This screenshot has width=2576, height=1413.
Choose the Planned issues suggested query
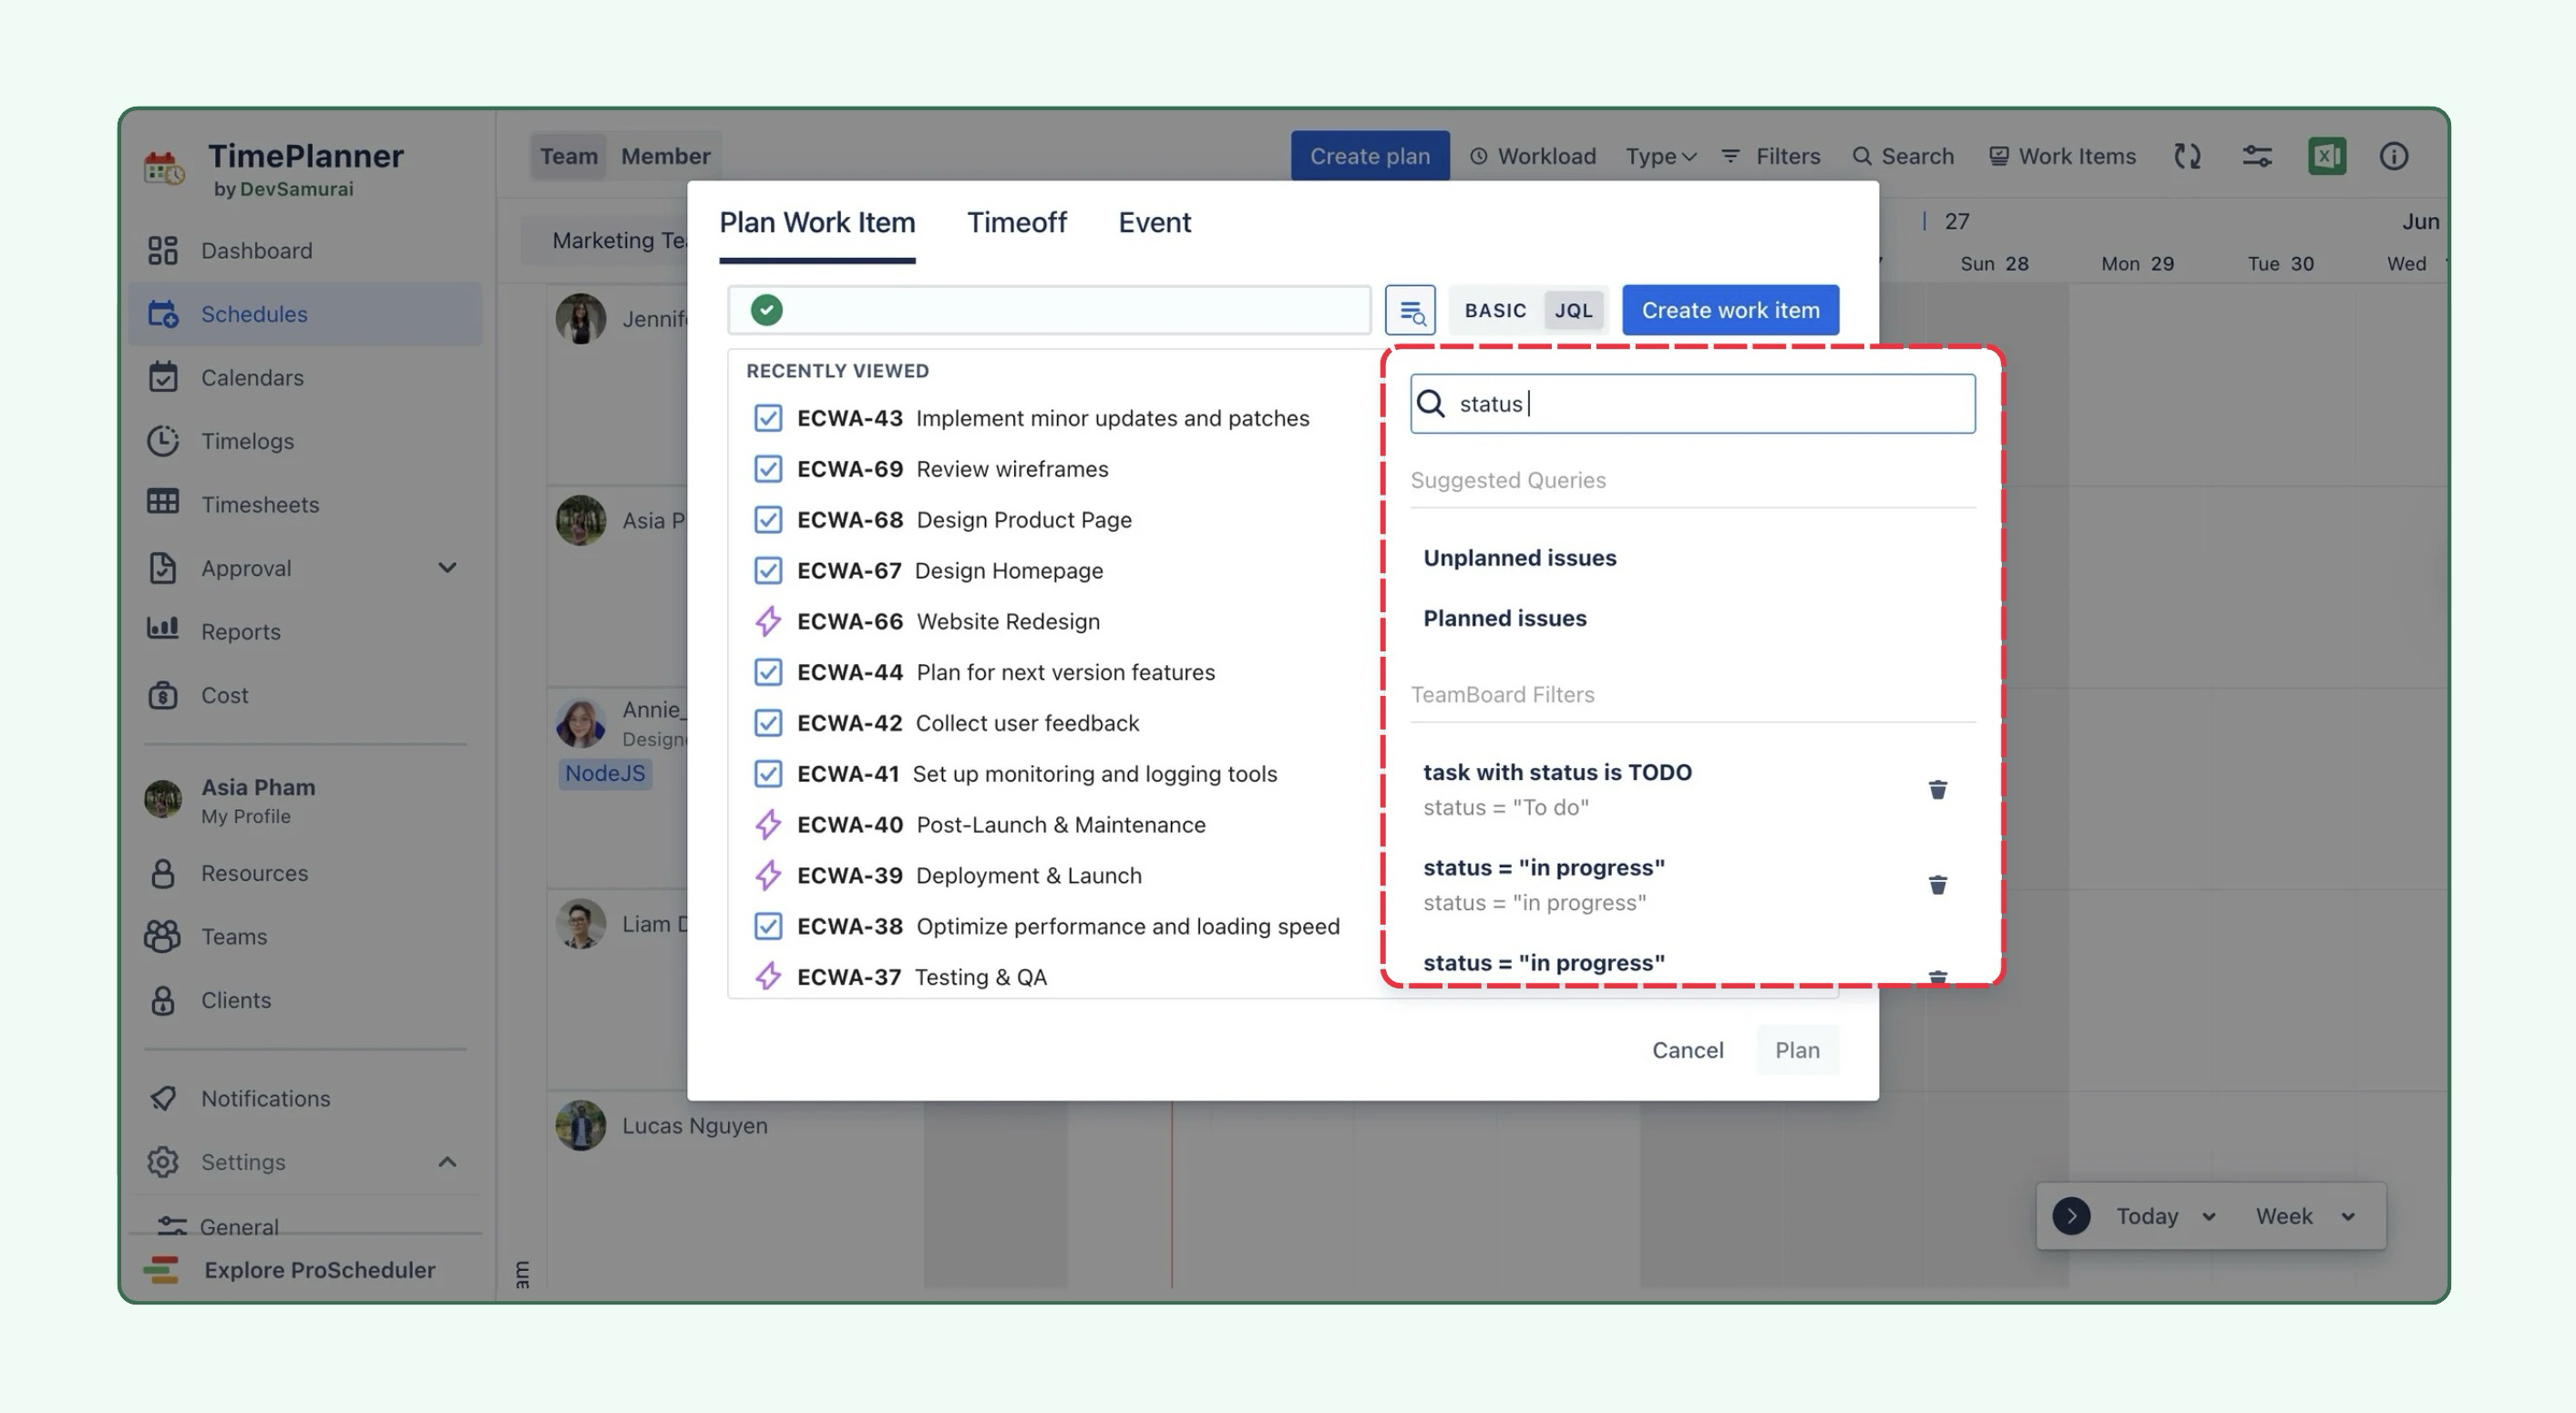[1504, 618]
